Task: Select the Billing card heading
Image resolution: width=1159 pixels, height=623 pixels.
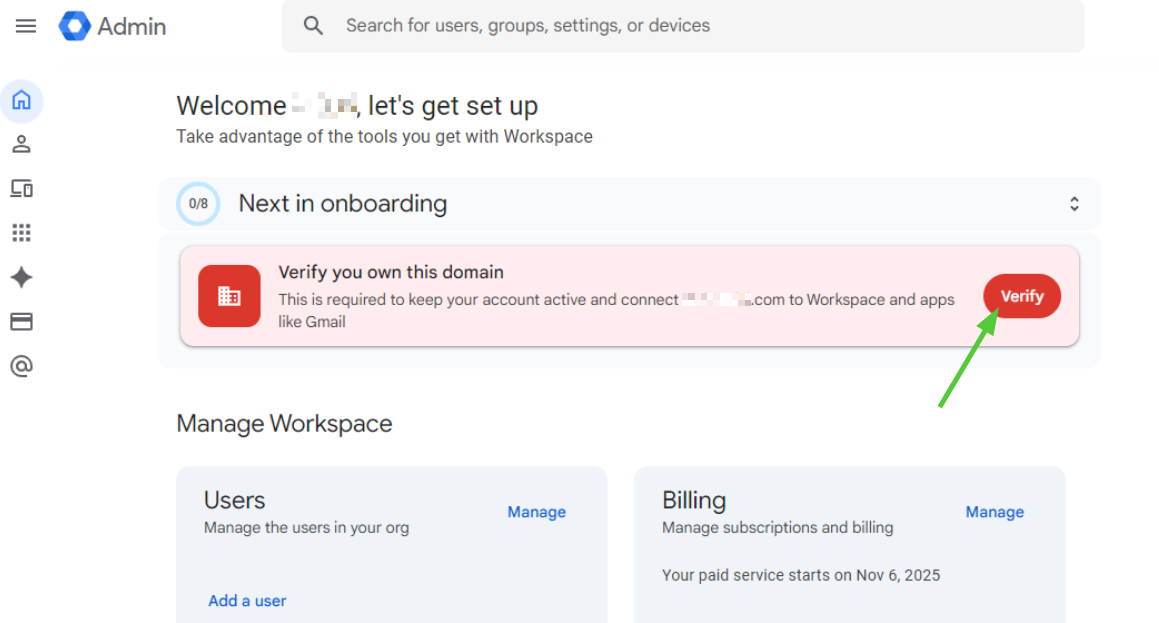Action: click(694, 500)
